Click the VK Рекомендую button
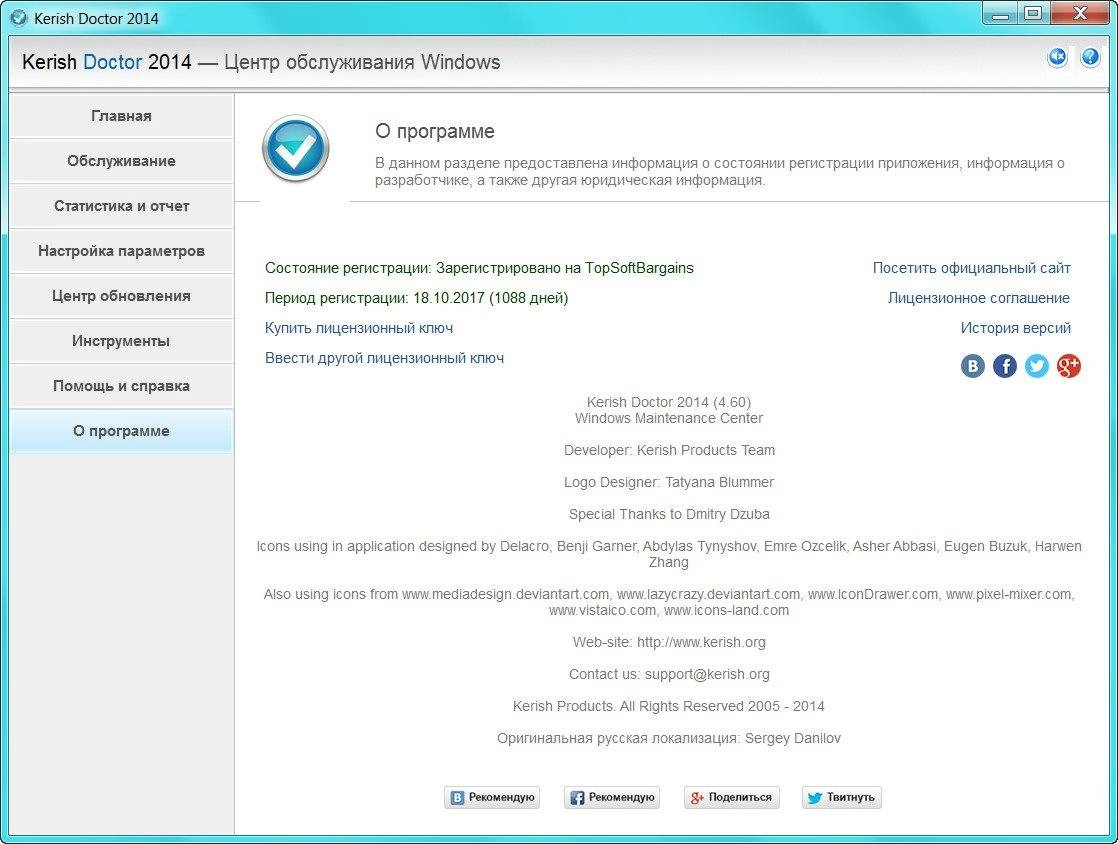 pos(492,797)
